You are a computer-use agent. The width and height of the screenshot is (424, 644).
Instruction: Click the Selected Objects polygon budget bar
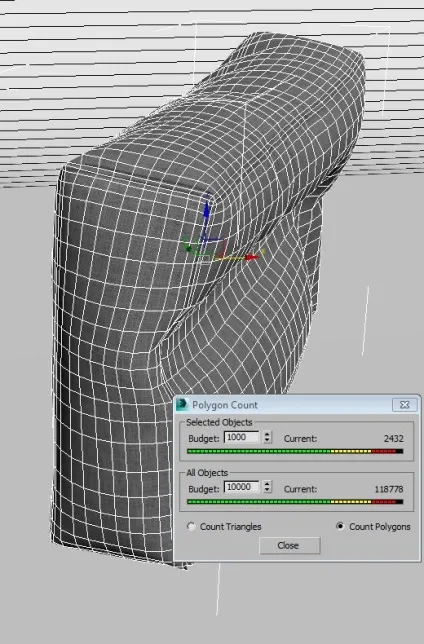295,451
